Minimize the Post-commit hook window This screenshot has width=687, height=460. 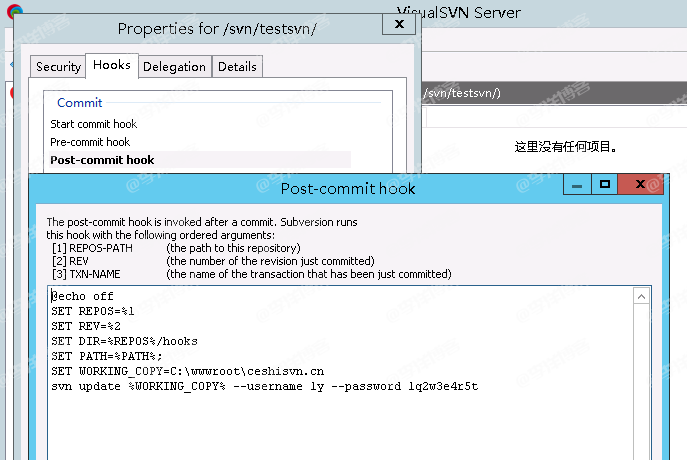(x=574, y=185)
